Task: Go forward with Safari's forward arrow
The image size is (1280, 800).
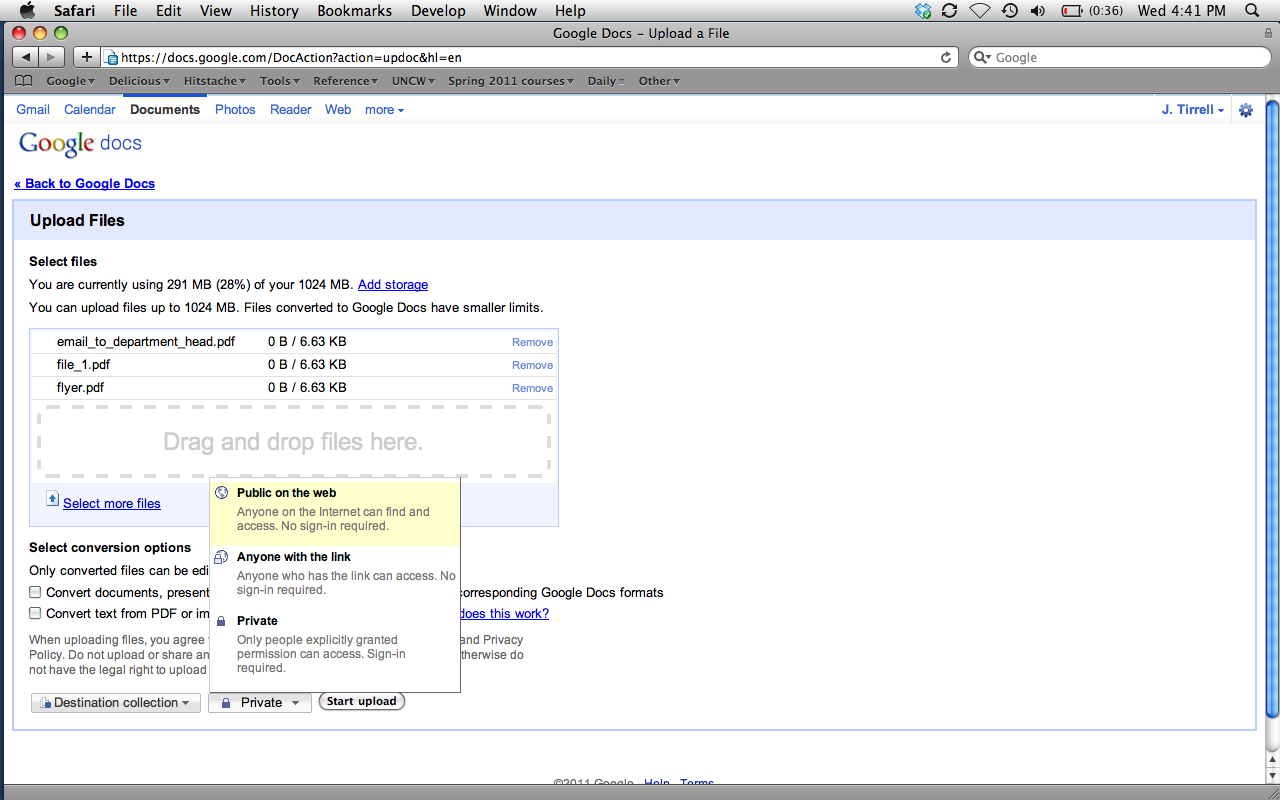Action: tap(52, 57)
